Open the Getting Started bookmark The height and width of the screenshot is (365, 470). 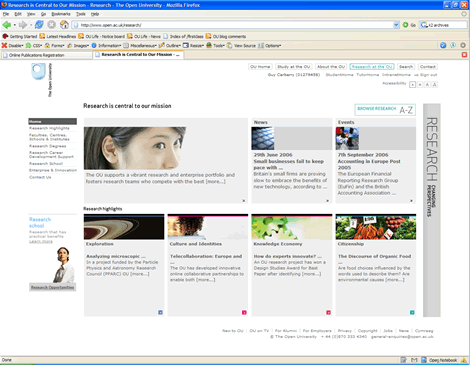point(20,36)
